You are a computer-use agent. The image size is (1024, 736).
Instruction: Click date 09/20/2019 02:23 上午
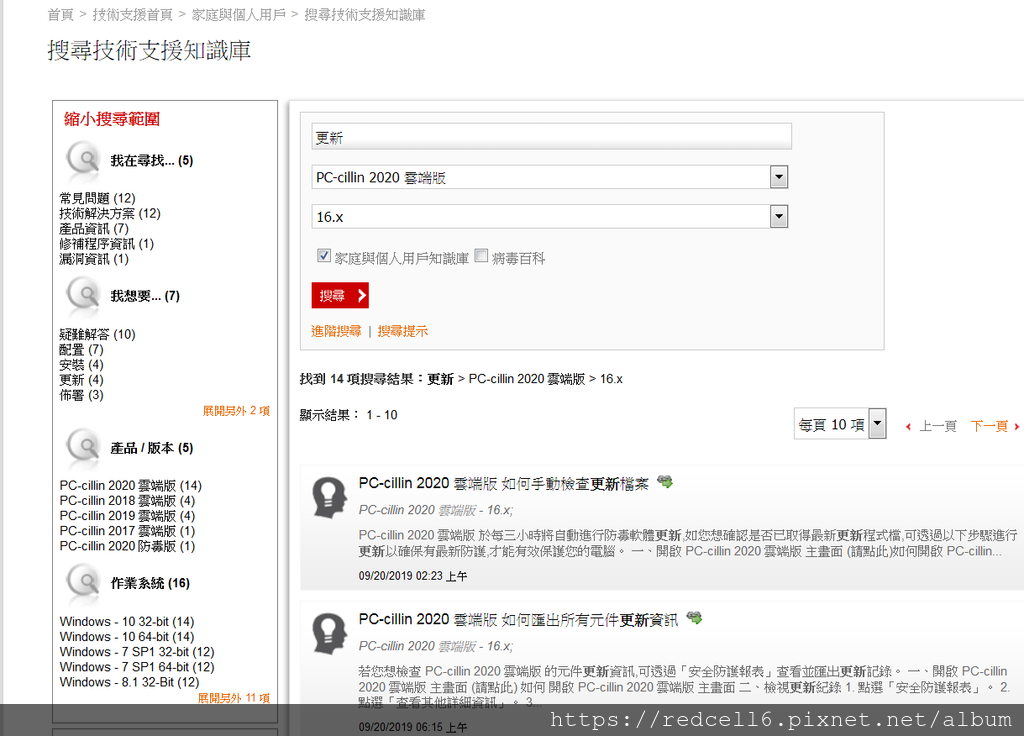coord(413,576)
